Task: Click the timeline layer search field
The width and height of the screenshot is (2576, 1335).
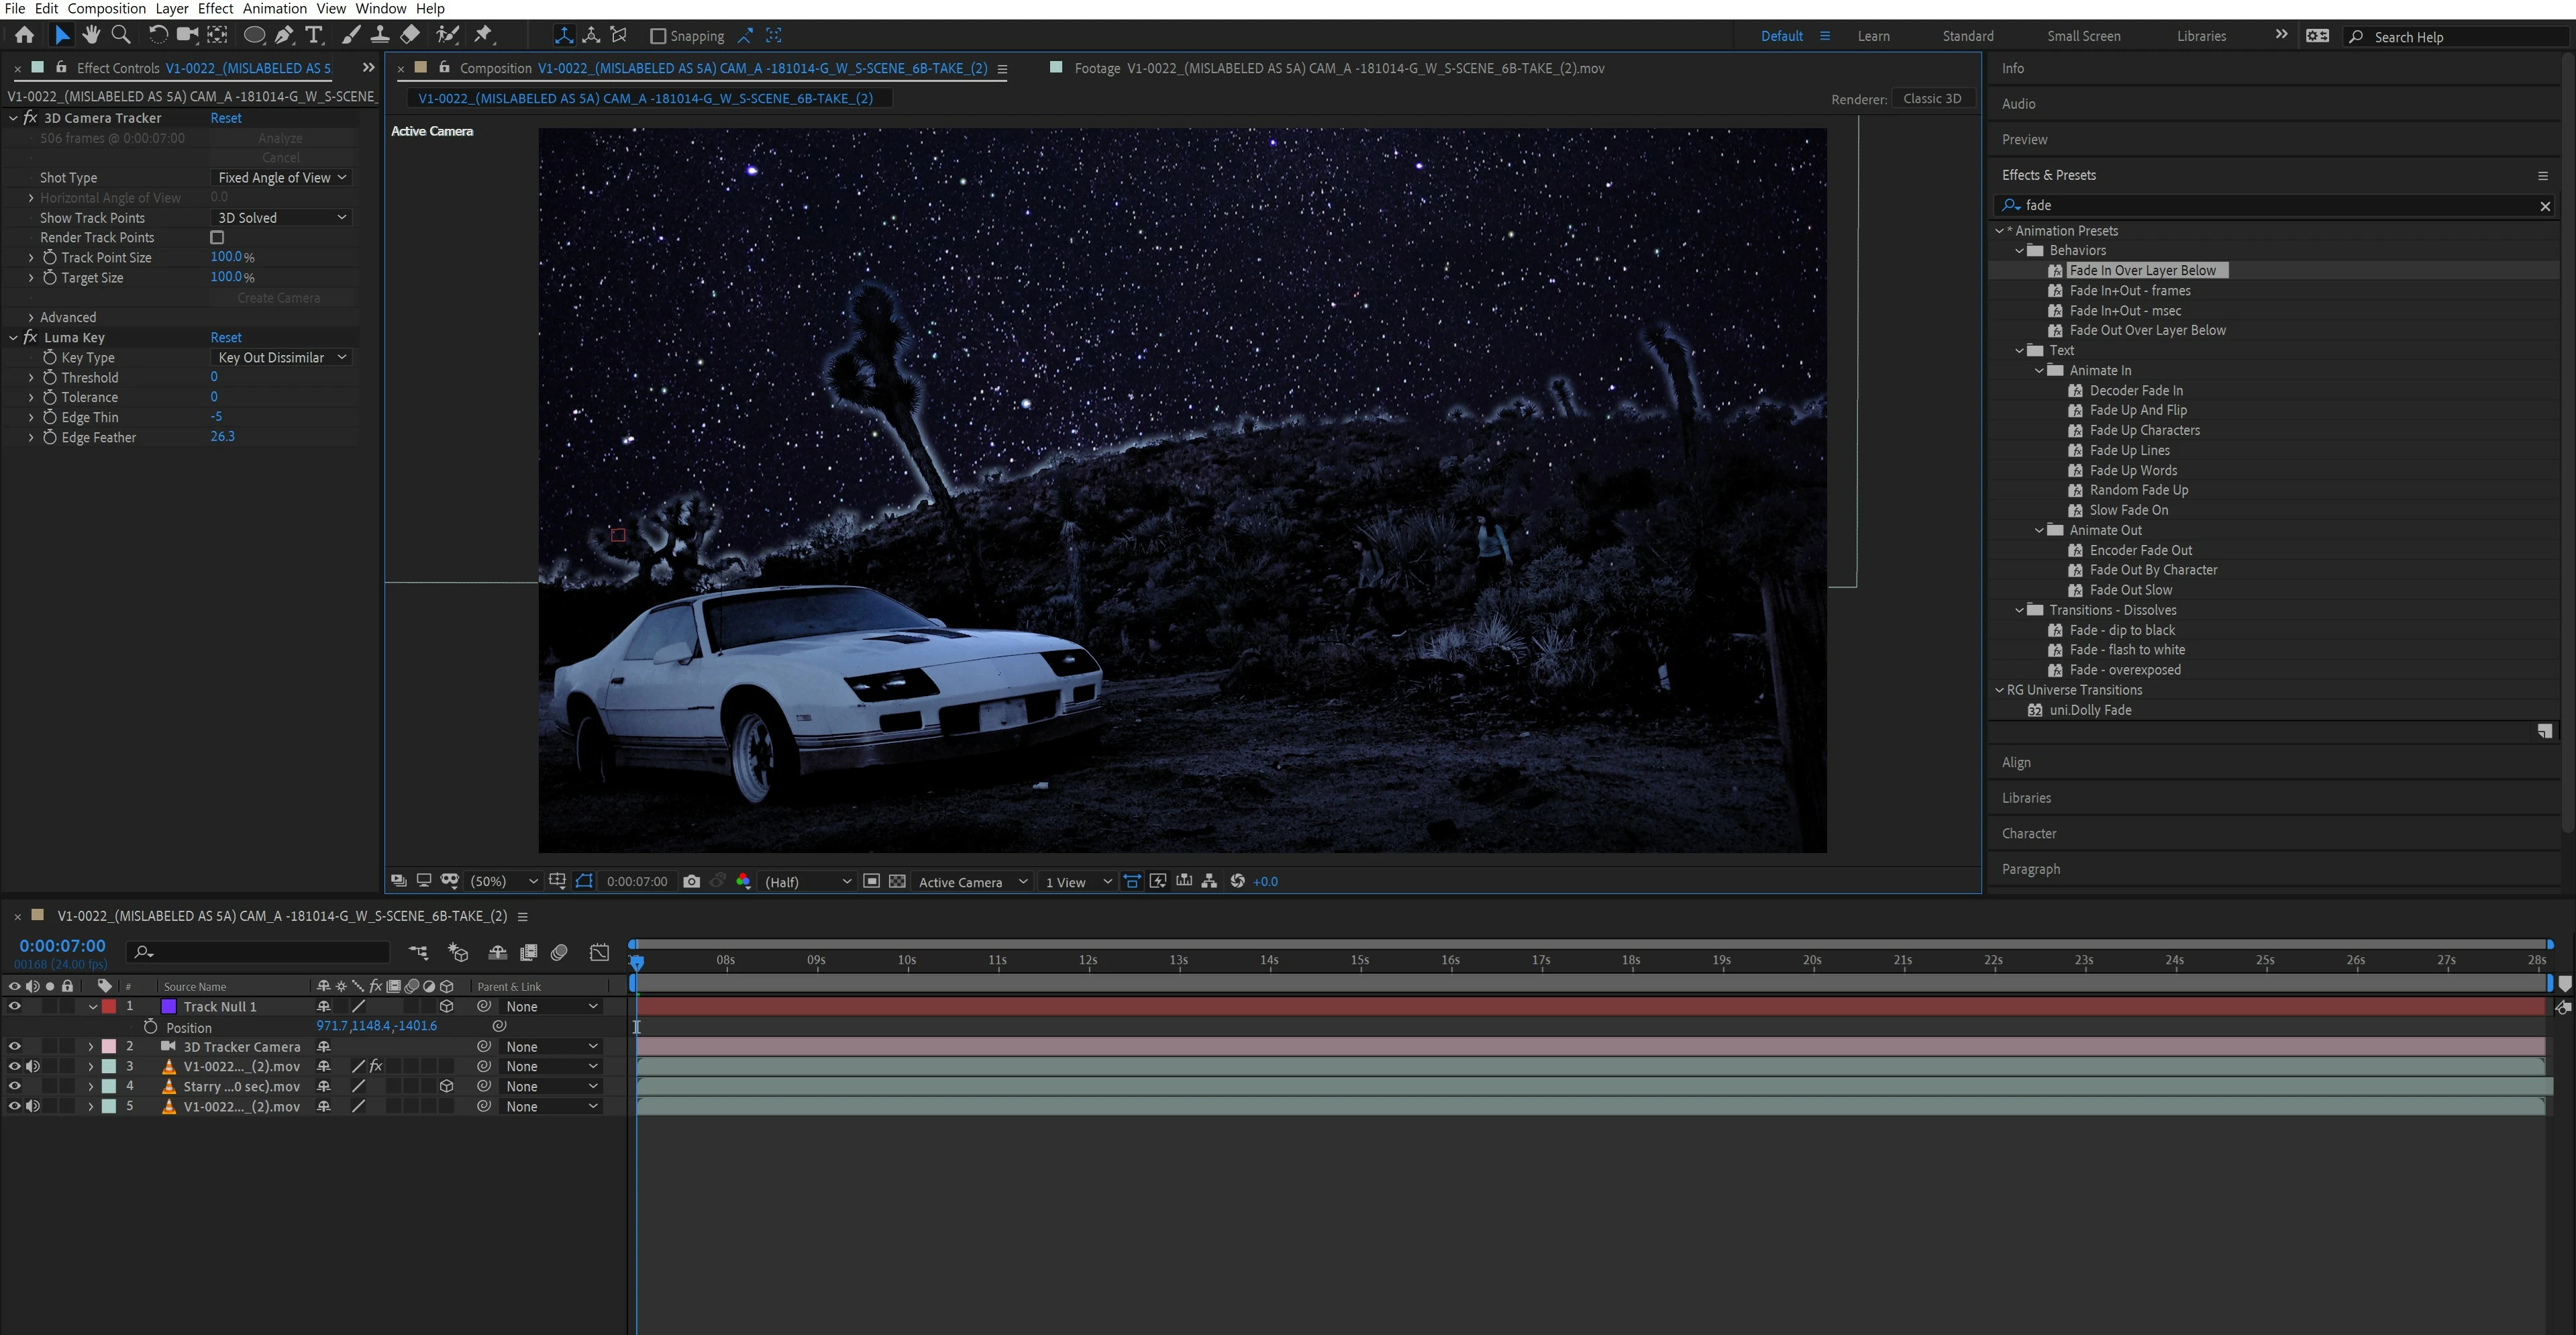Action: click(265, 952)
